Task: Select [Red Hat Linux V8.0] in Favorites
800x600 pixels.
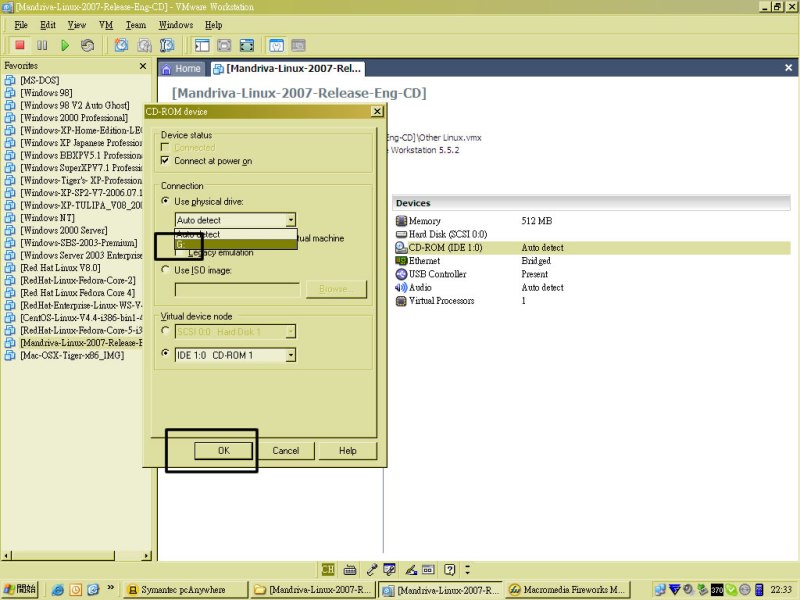Action: (60, 267)
